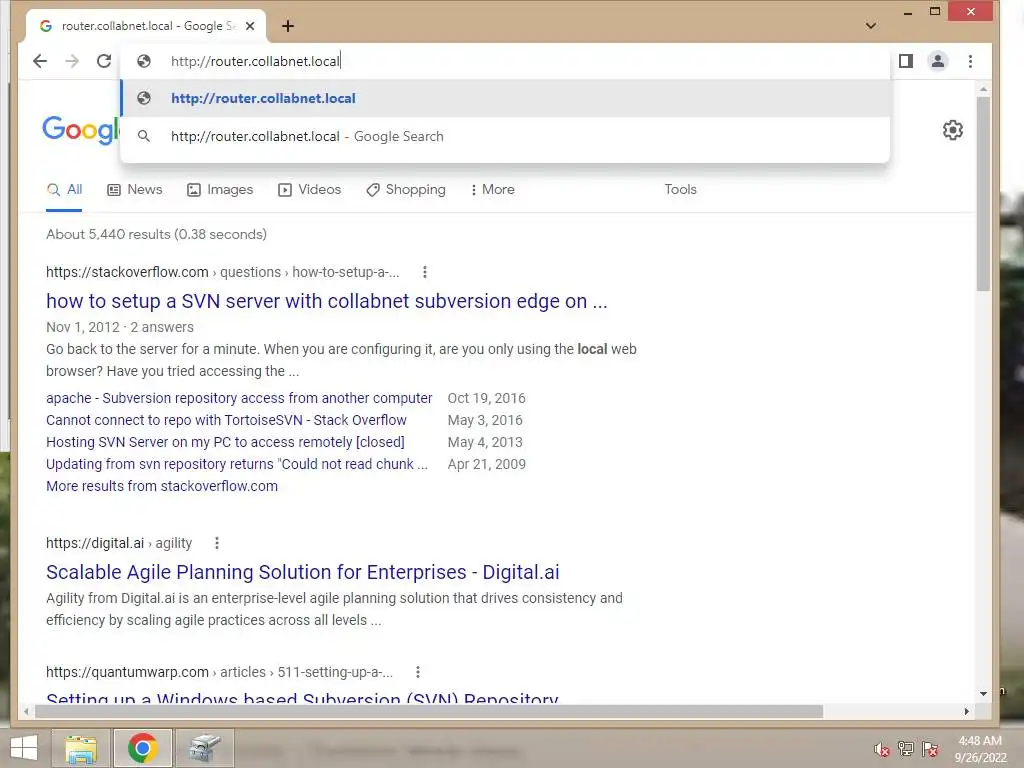Image resolution: width=1024 pixels, height=768 pixels.
Task: Click inside the address bar text
Action: click(x=255, y=61)
